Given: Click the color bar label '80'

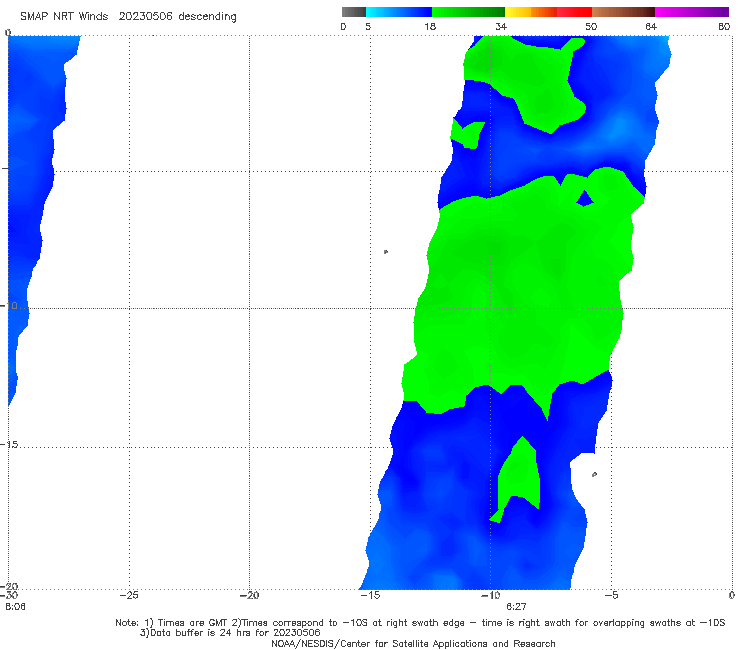Looking at the screenshot, I should click(x=724, y=27).
